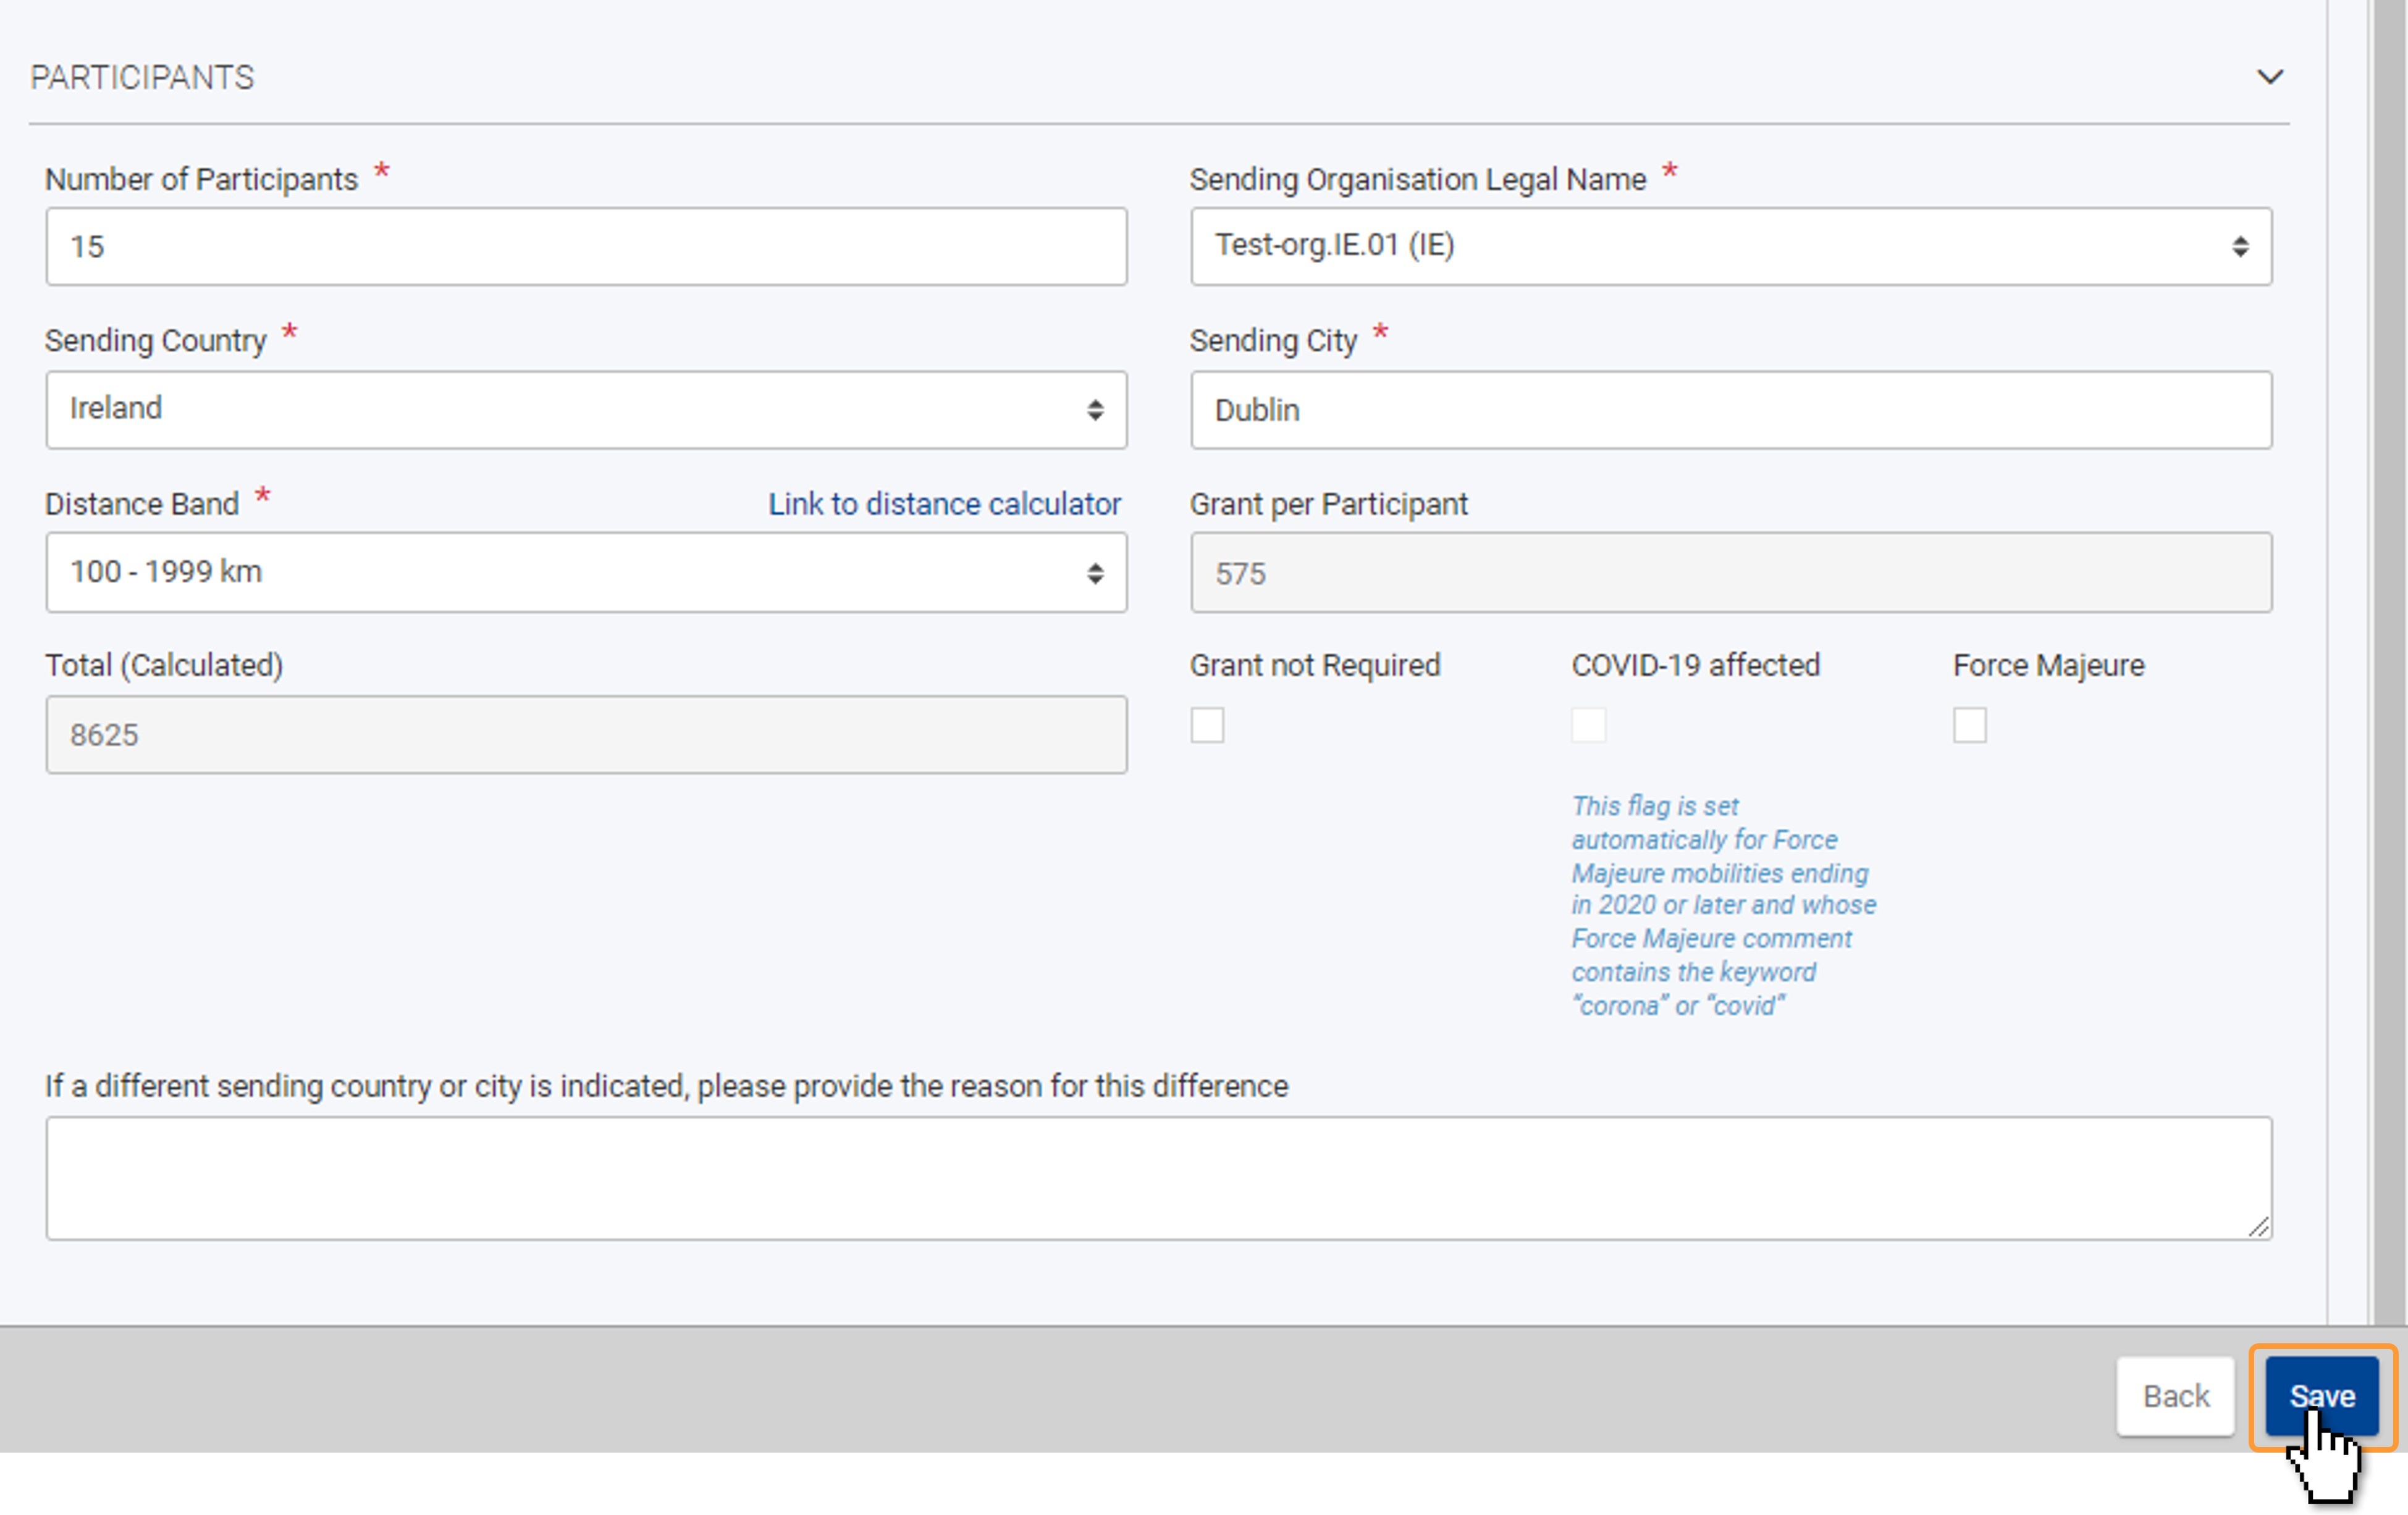Click the reason for difference text area

(x=1158, y=1178)
